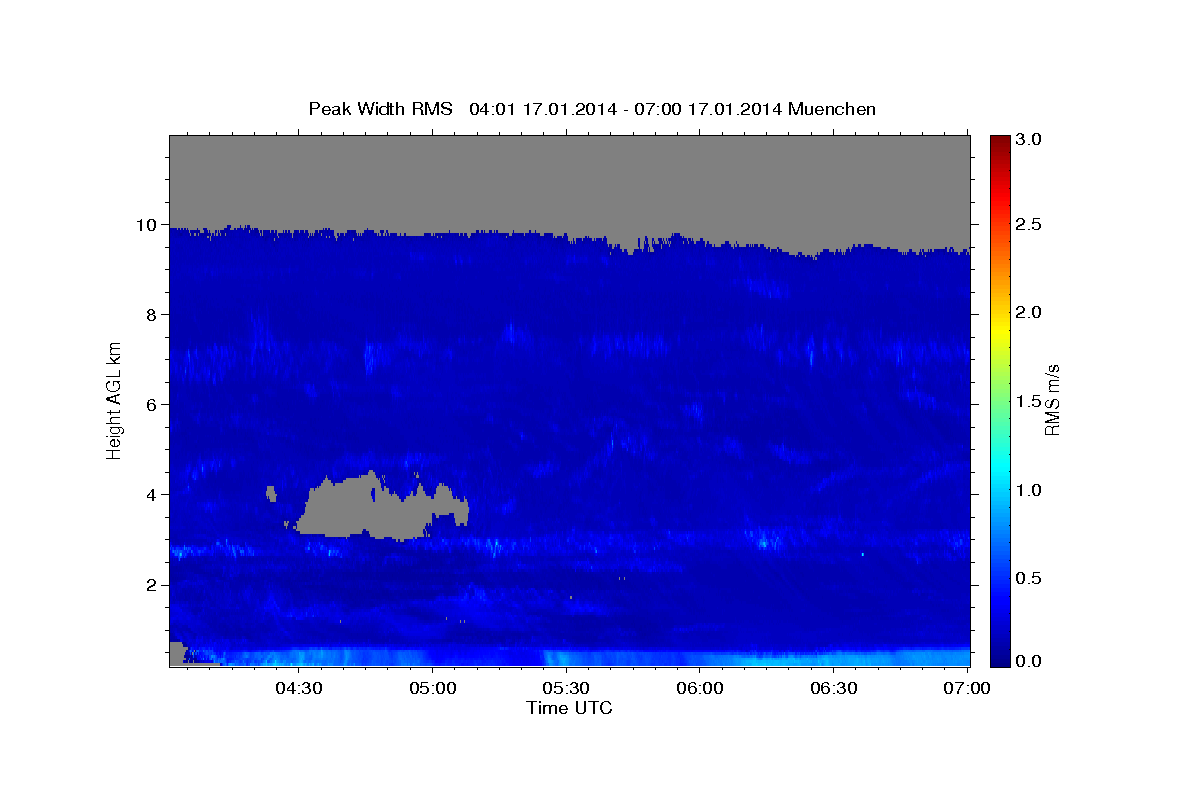Image resolution: width=1200 pixels, height=800 pixels.
Task: Click the colorbar value 2.0
Action: [x=1030, y=312]
